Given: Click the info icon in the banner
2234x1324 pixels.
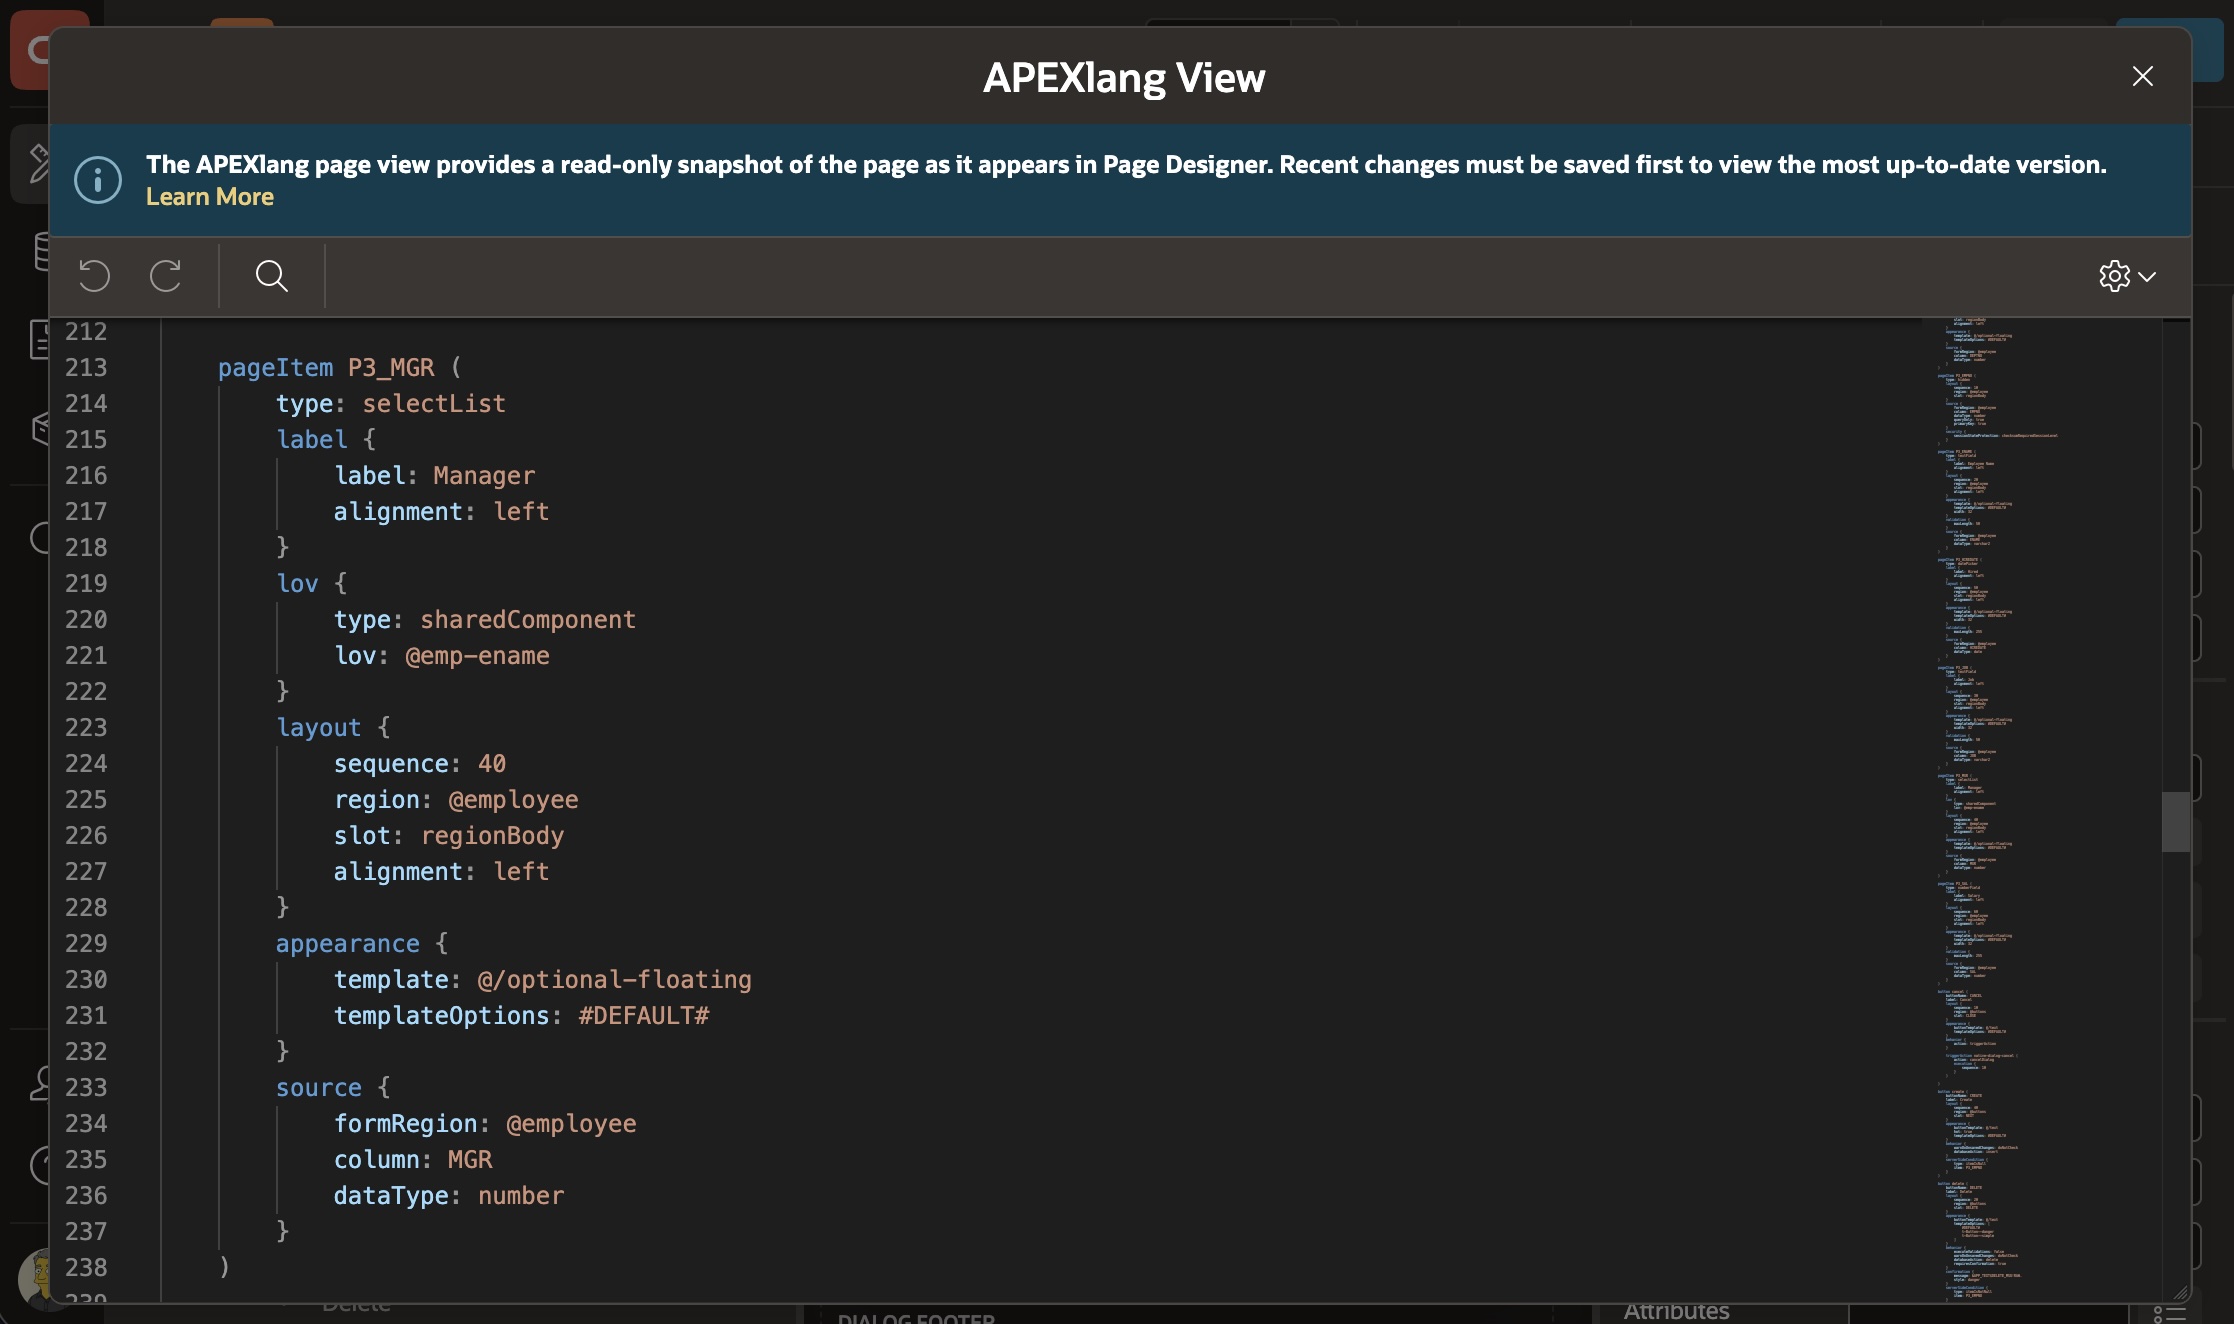Looking at the screenshot, I should 98,180.
